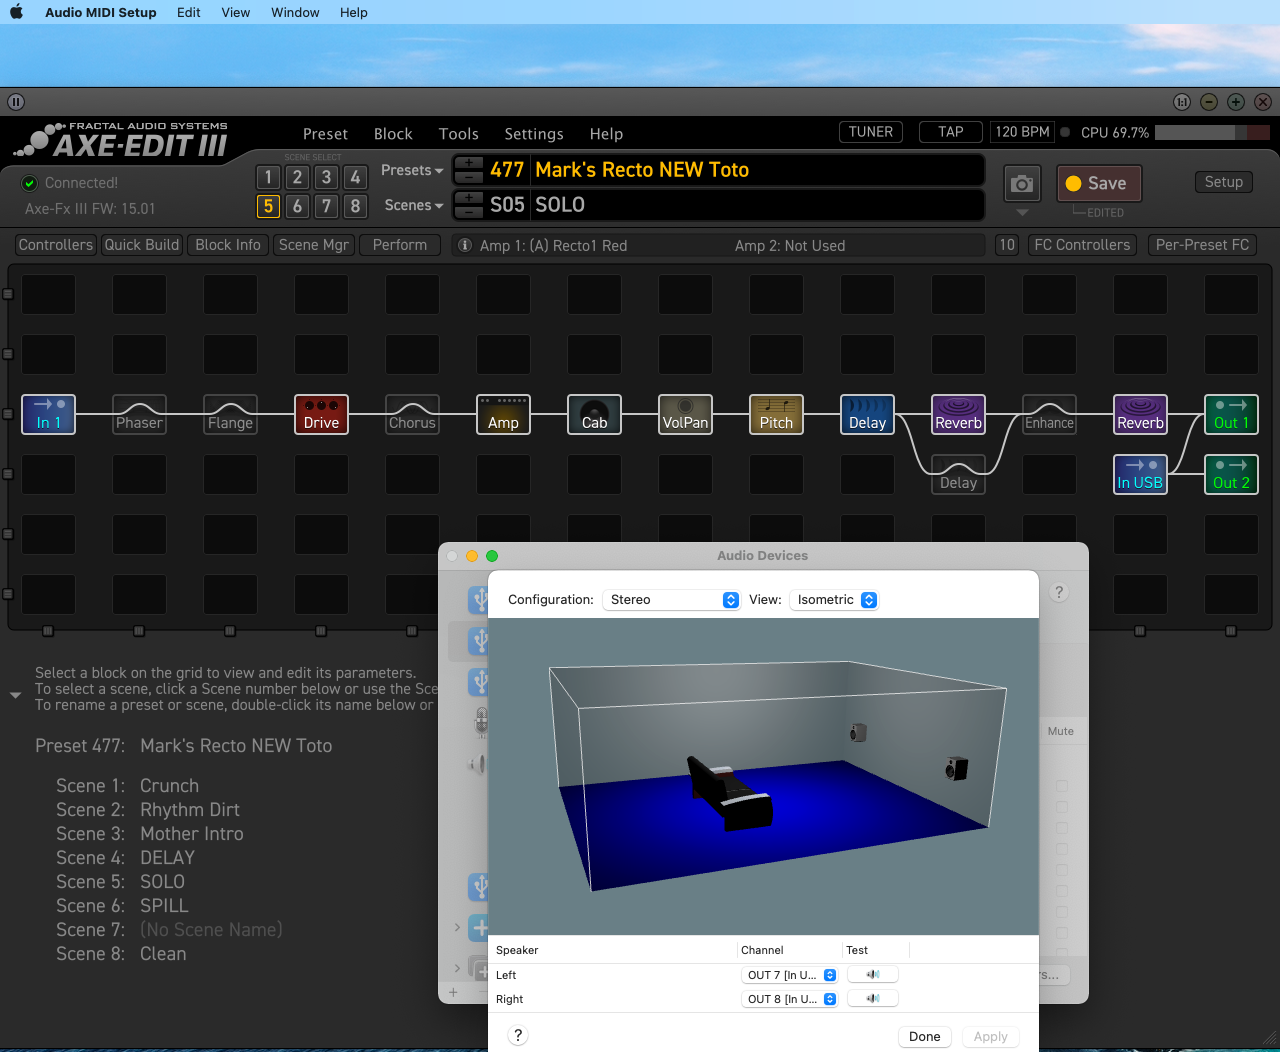Click the 120 BPM tempo field
This screenshot has width=1280, height=1052.
(1022, 132)
